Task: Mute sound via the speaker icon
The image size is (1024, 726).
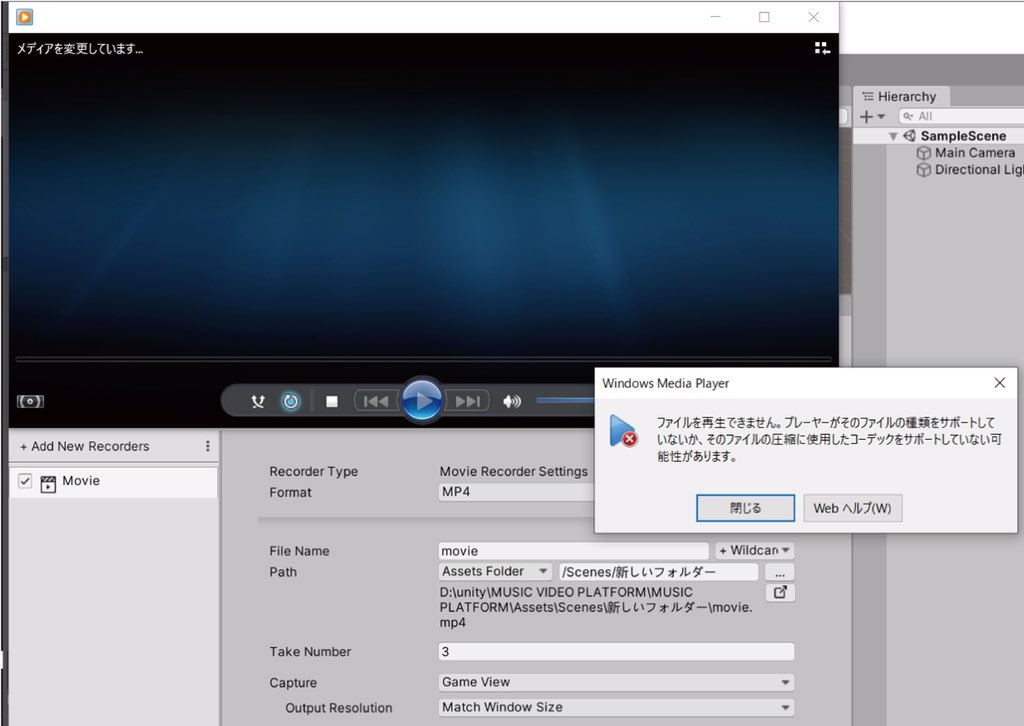Action: pyautogui.click(x=512, y=402)
